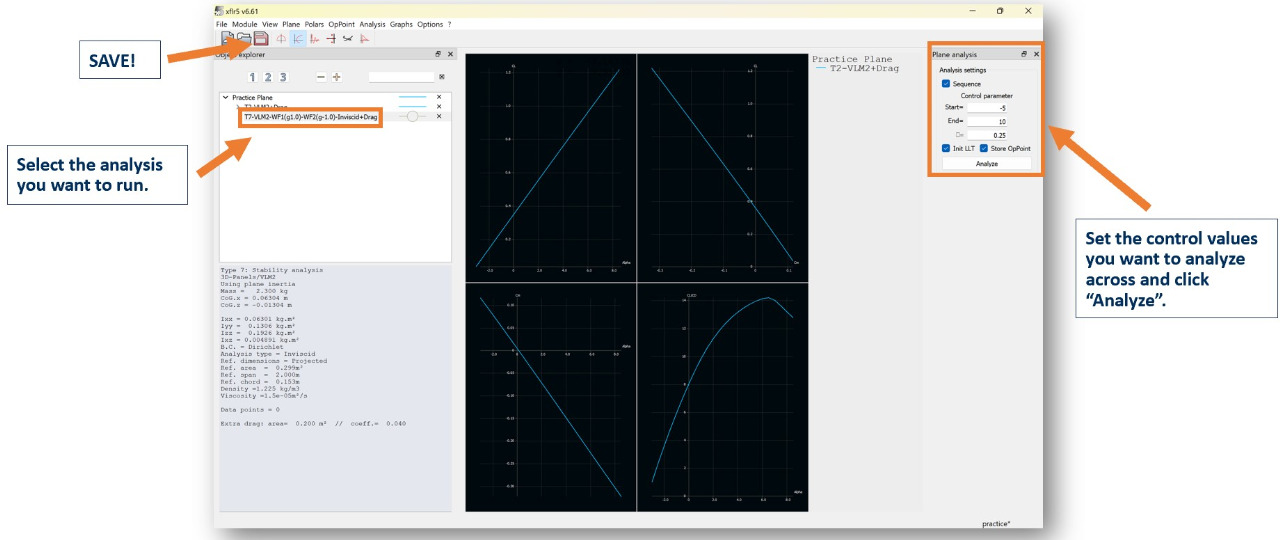This screenshot has width=1280, height=540.
Task: Click level 3 button in Object explorer
Action: 283,77
